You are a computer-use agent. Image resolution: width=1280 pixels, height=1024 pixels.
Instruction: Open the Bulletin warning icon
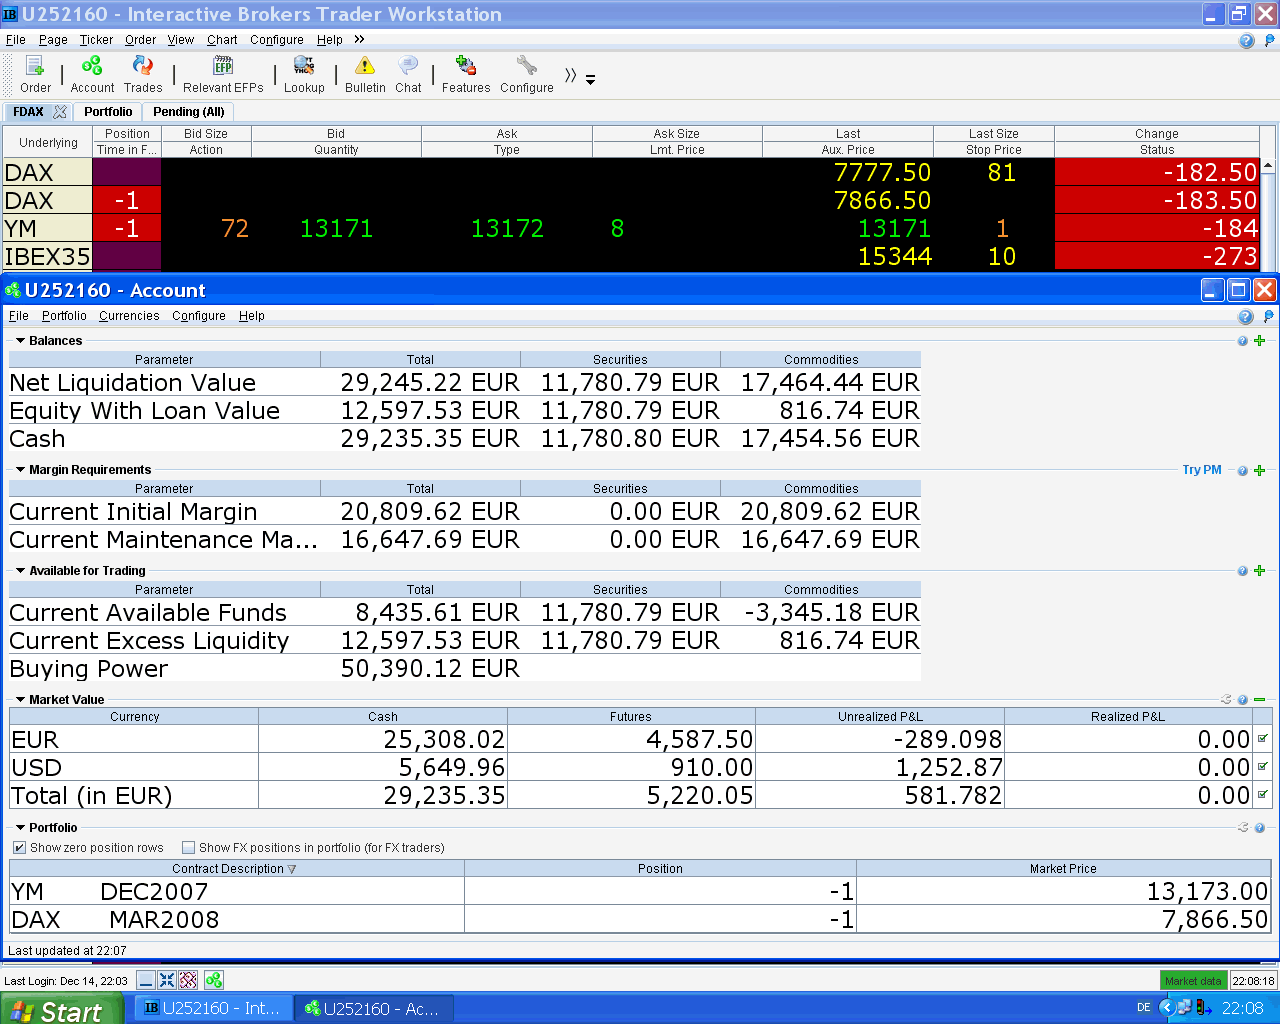365,67
